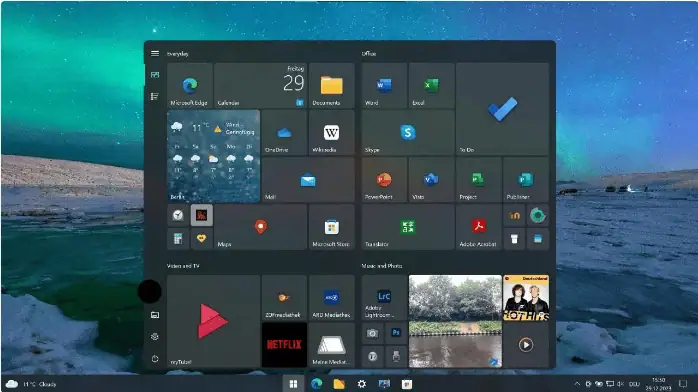Image resolution: width=698 pixels, height=392 pixels.
Task: Open the Settings gear on the taskbar
Action: pyautogui.click(x=361, y=384)
